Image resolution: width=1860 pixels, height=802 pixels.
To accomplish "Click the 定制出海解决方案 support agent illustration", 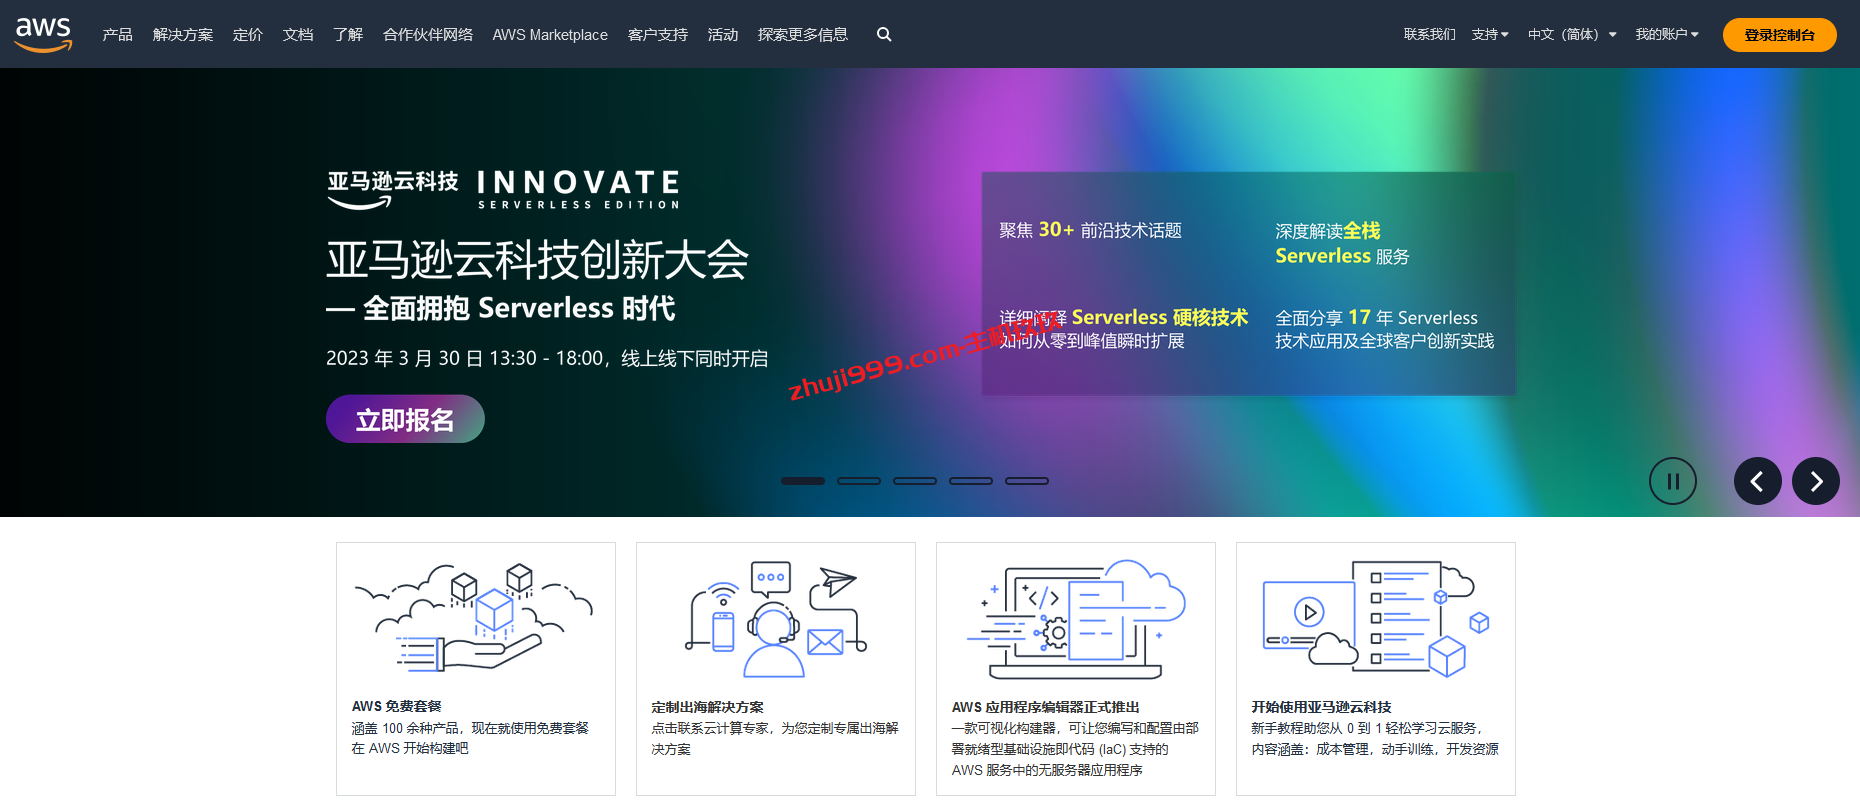I will coord(775,619).
